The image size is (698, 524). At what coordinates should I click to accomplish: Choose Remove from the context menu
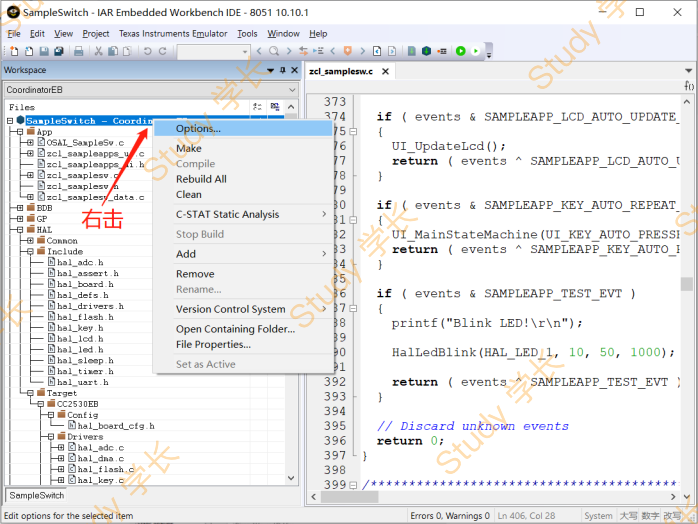[243, 274]
